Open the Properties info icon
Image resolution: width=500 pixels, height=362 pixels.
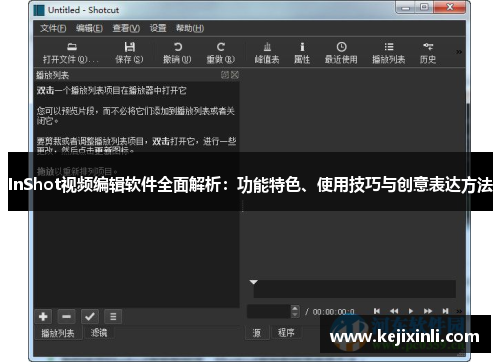click(302, 47)
